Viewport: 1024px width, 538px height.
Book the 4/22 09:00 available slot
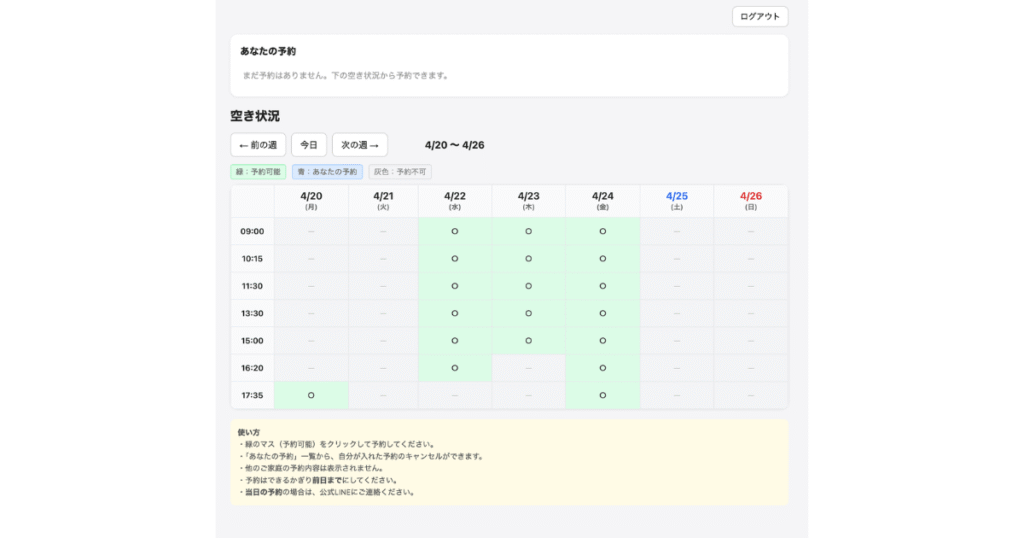(455, 231)
